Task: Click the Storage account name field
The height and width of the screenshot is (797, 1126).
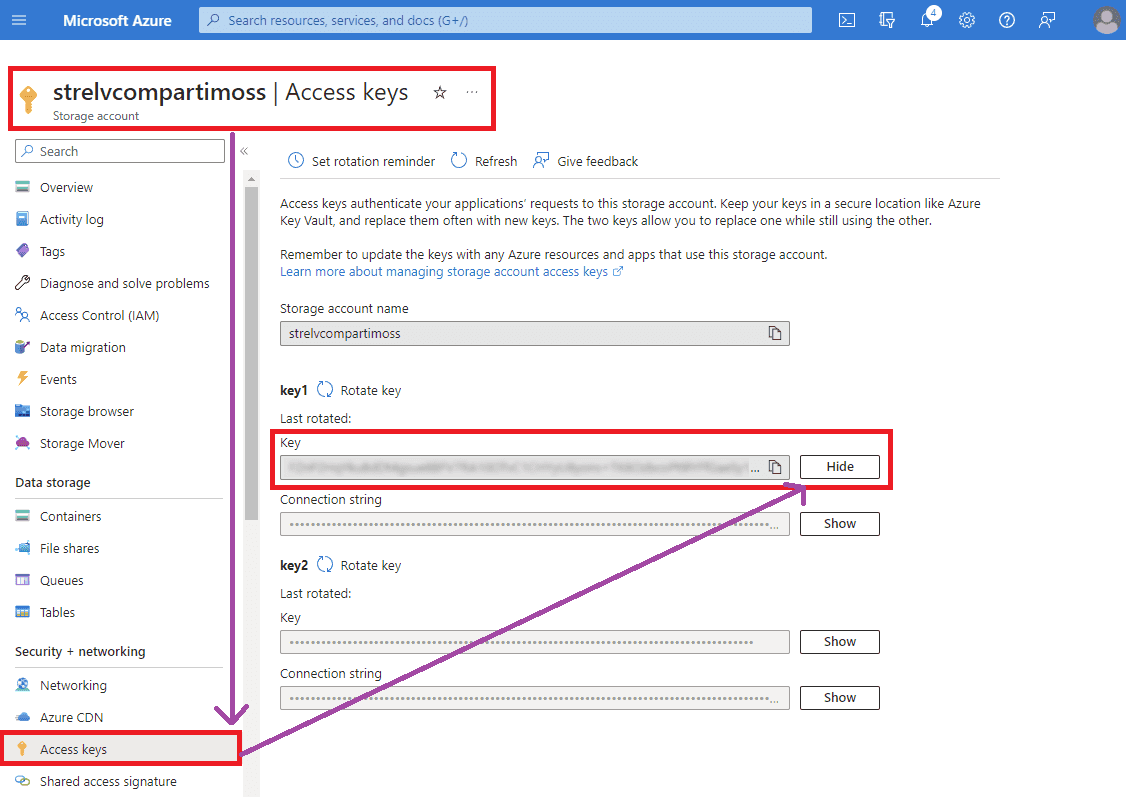Action: (534, 333)
